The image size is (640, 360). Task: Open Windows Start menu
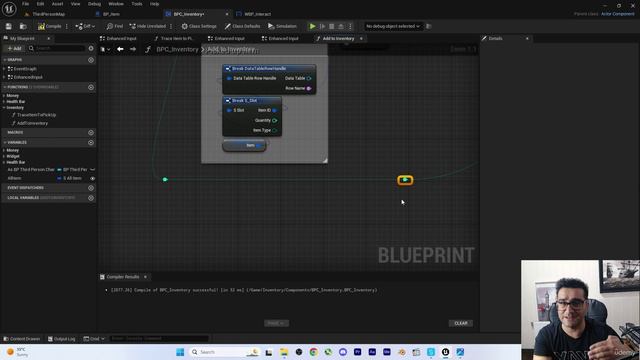(x=180, y=352)
